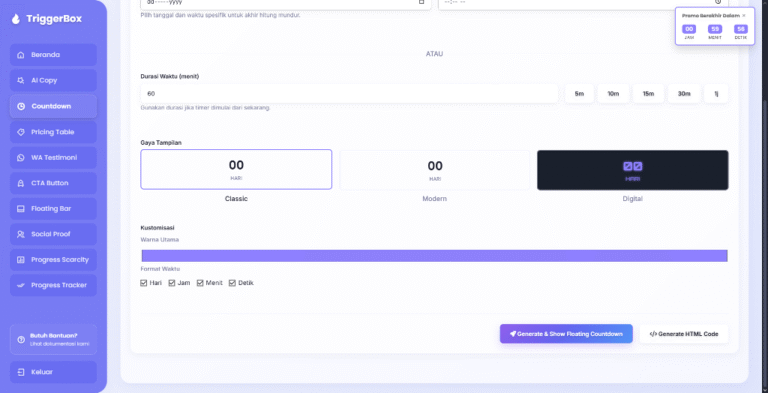The height and width of the screenshot is (393, 768).
Task: Open the Progress Scarcity menu item
Action: [x=53, y=260]
